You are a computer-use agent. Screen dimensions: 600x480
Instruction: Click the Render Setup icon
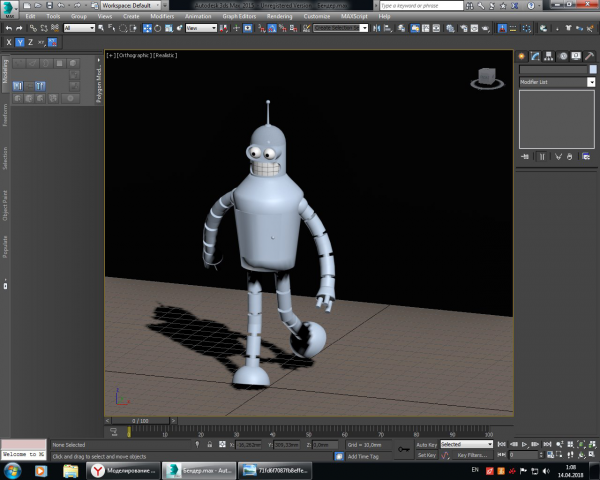click(464, 28)
